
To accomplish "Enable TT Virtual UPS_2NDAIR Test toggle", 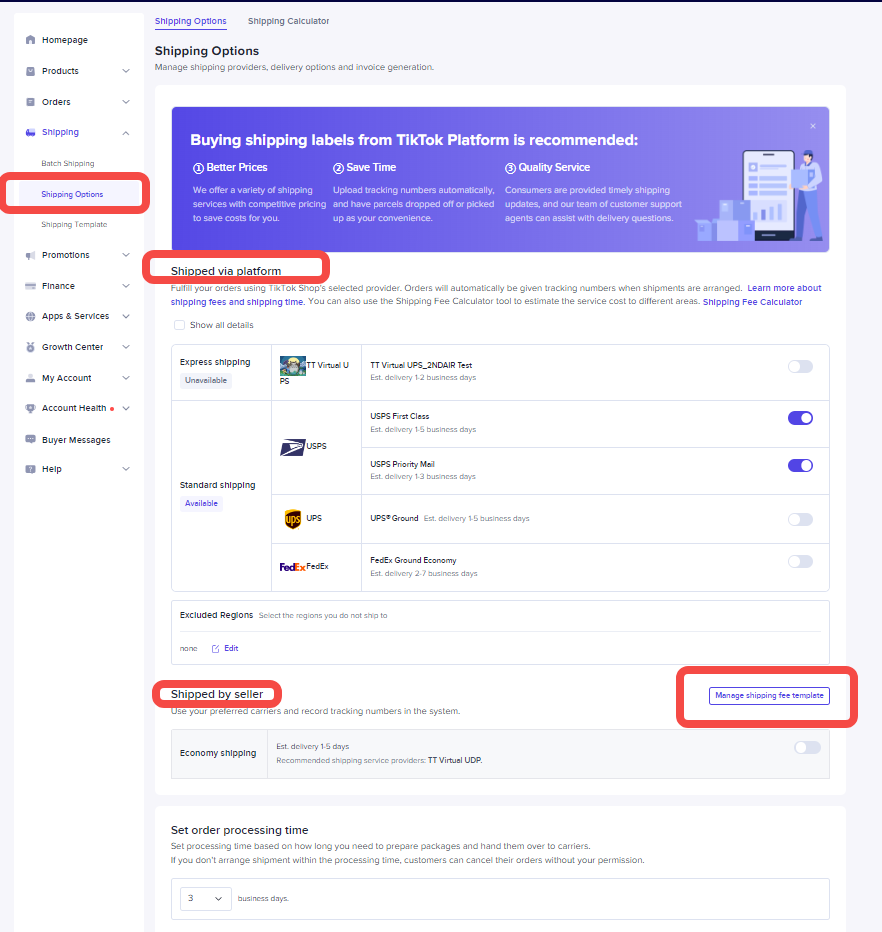I will [800, 367].
